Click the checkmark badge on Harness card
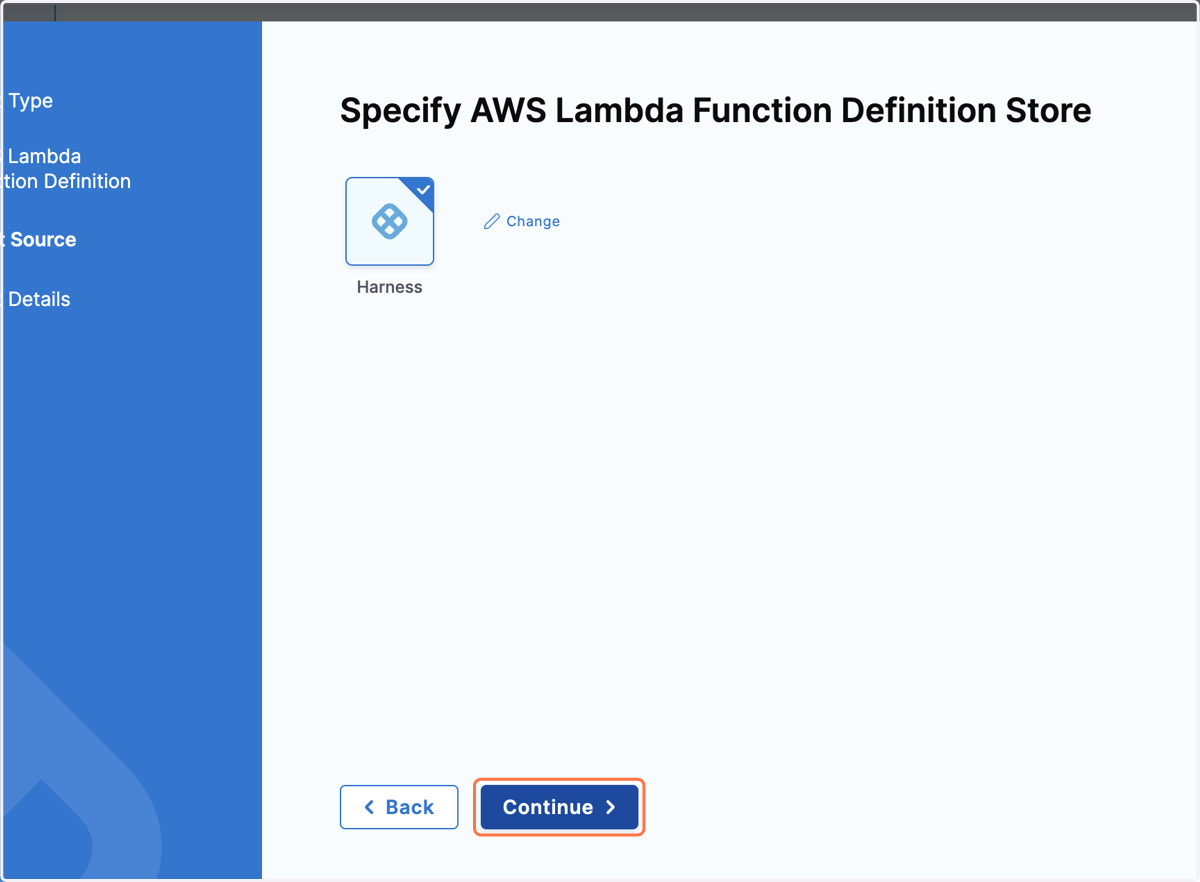 tap(423, 189)
